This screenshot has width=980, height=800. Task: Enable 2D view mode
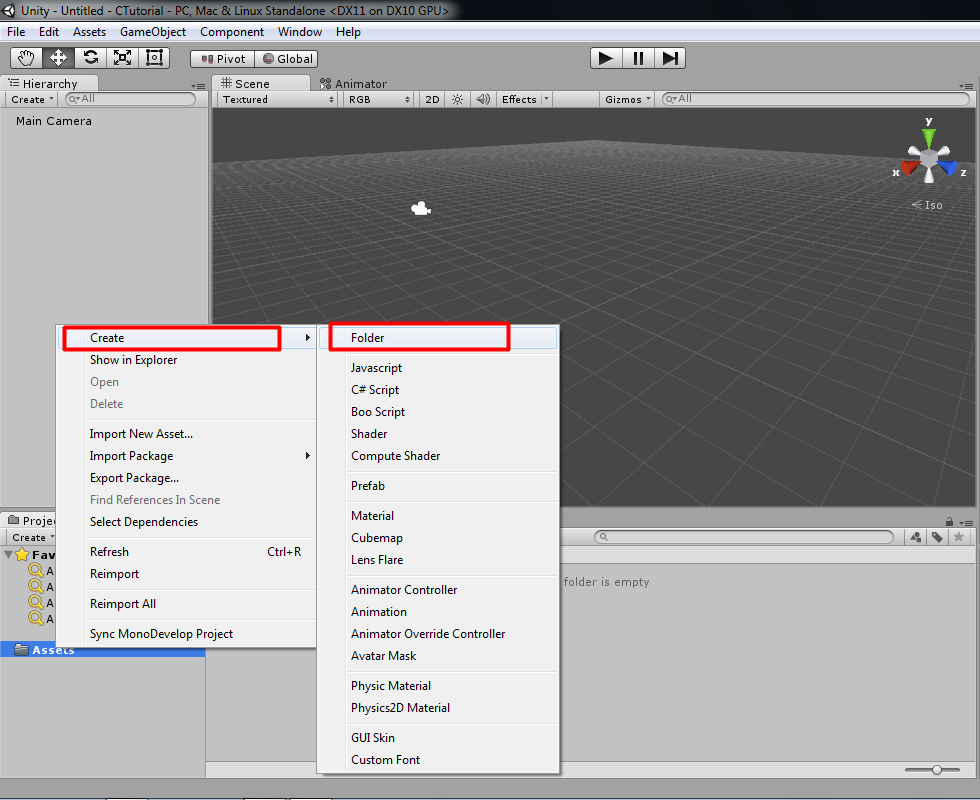click(x=431, y=99)
